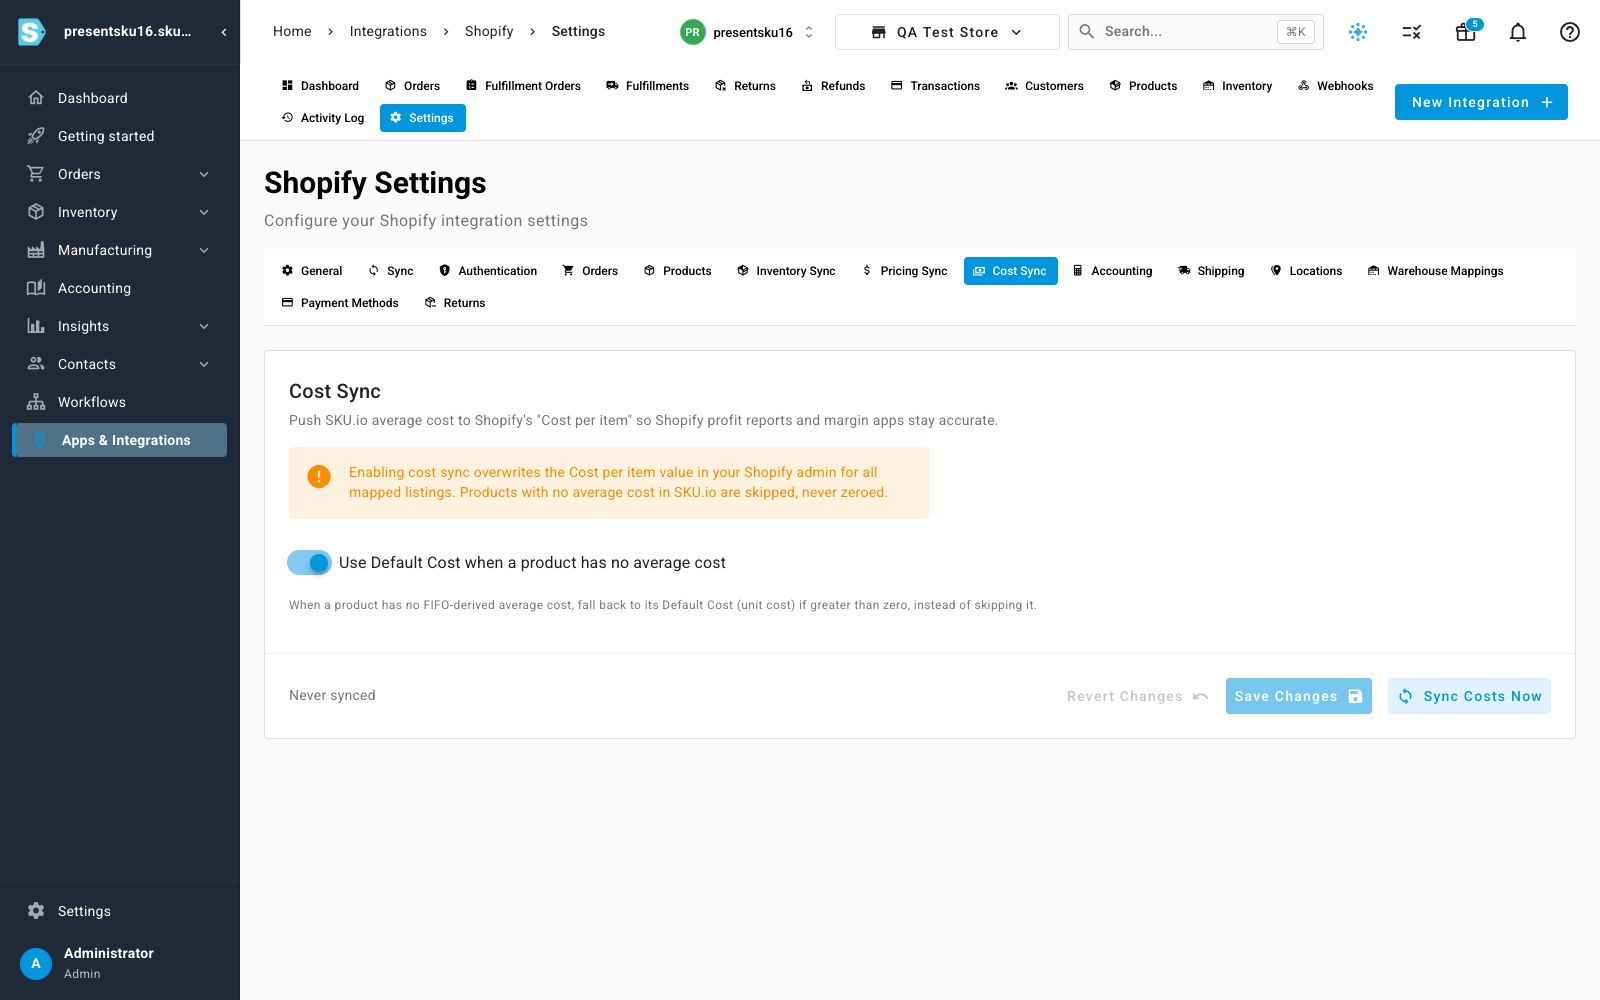Viewport: 1600px width, 1000px height.
Task: Click the Getting started rocket icon
Action: pos(36,136)
